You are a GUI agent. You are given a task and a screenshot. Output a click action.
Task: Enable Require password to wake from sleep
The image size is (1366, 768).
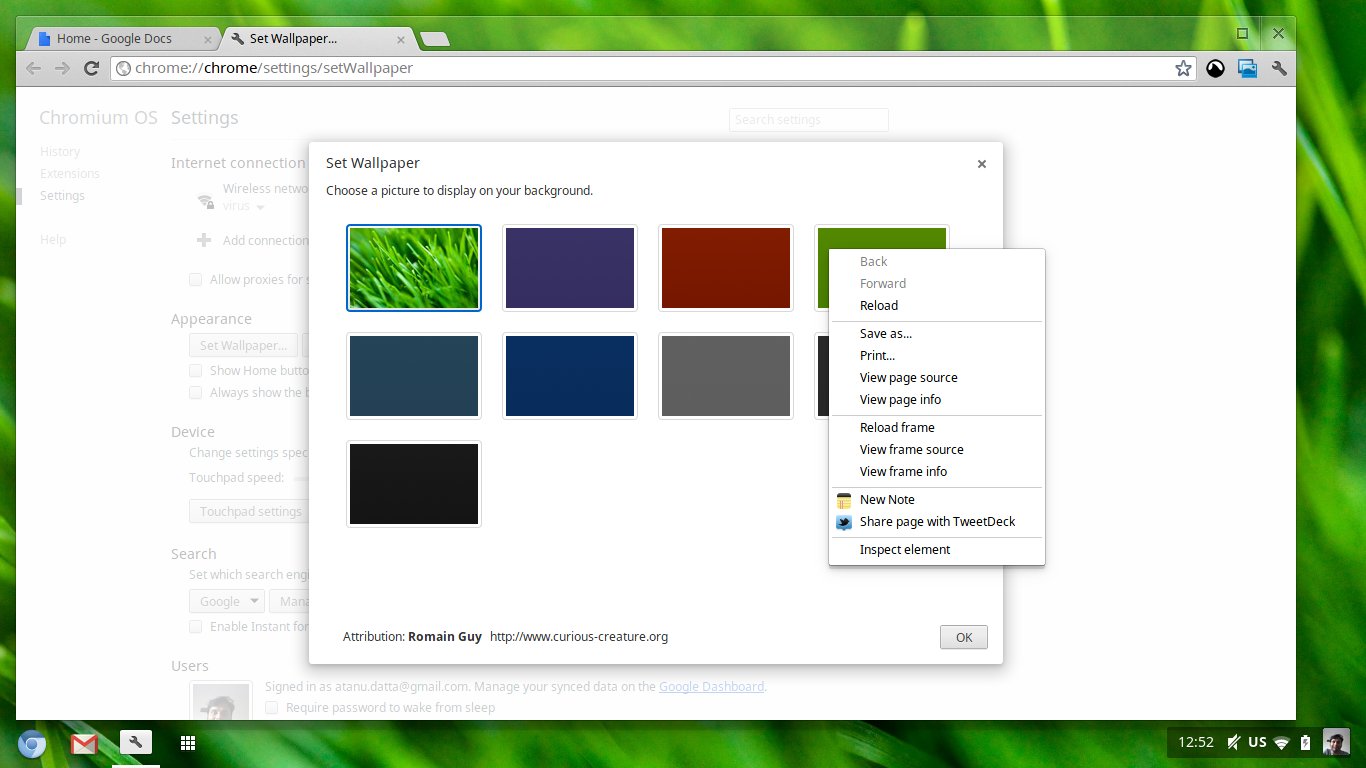(x=272, y=708)
